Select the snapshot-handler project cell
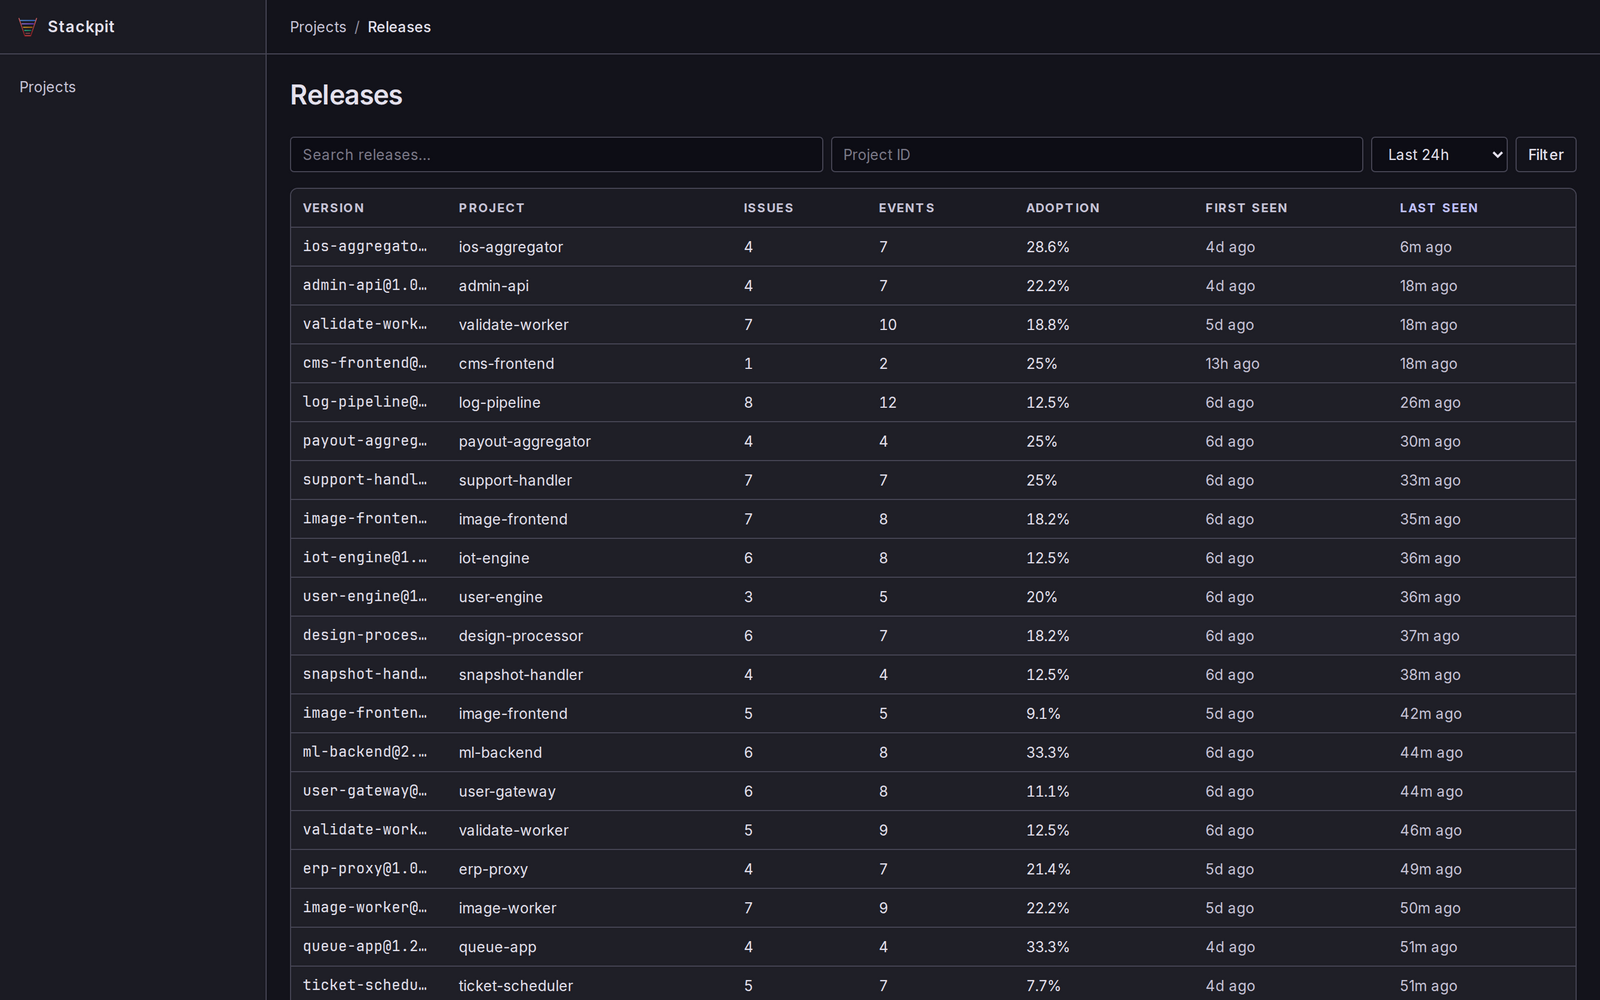 pyautogui.click(x=521, y=676)
